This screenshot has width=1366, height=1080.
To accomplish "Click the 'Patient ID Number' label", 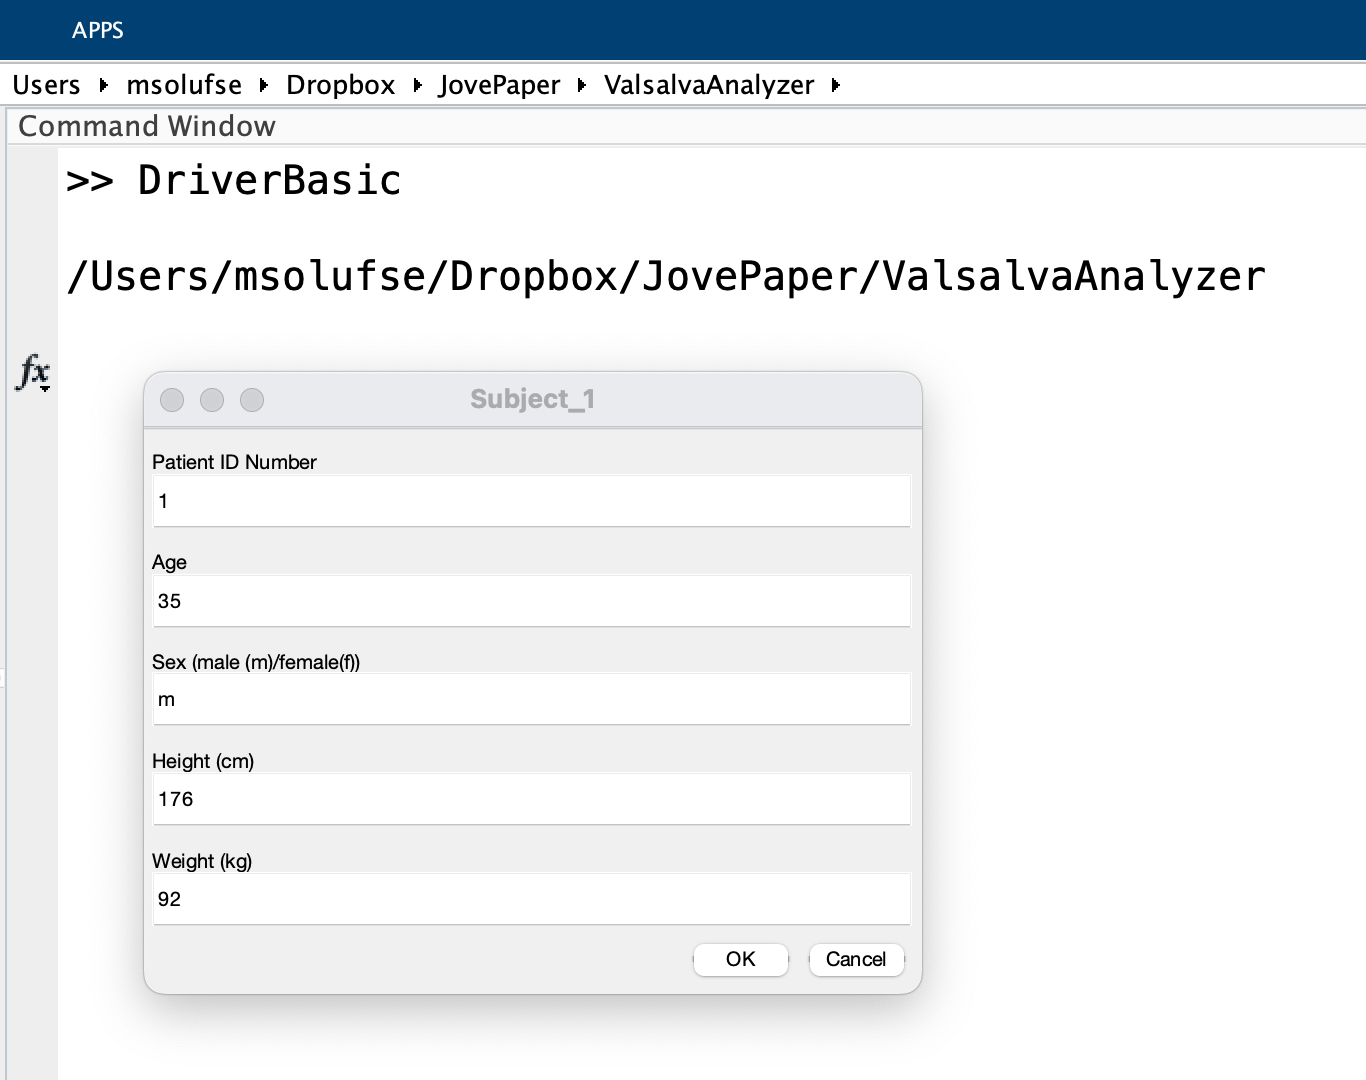I will tap(234, 462).
